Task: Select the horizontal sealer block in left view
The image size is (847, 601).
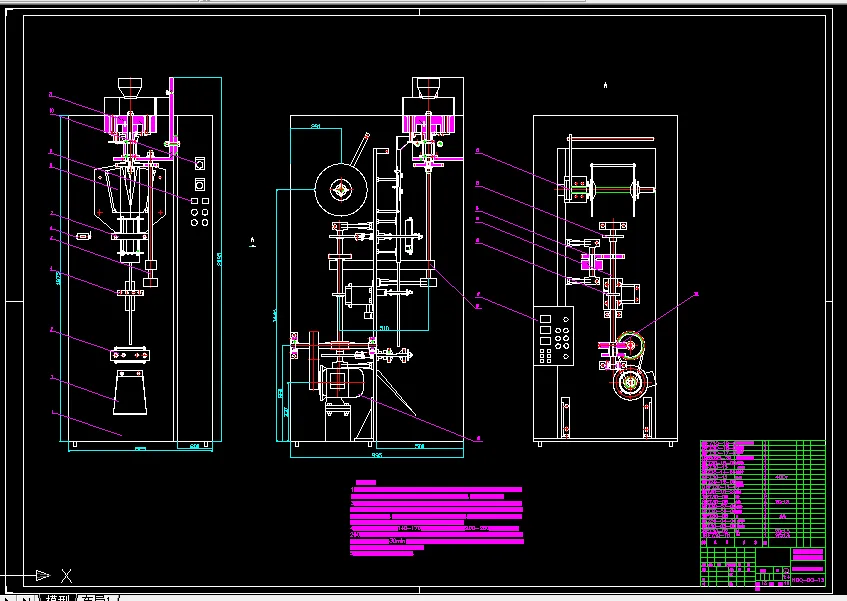Action: [x=130, y=355]
